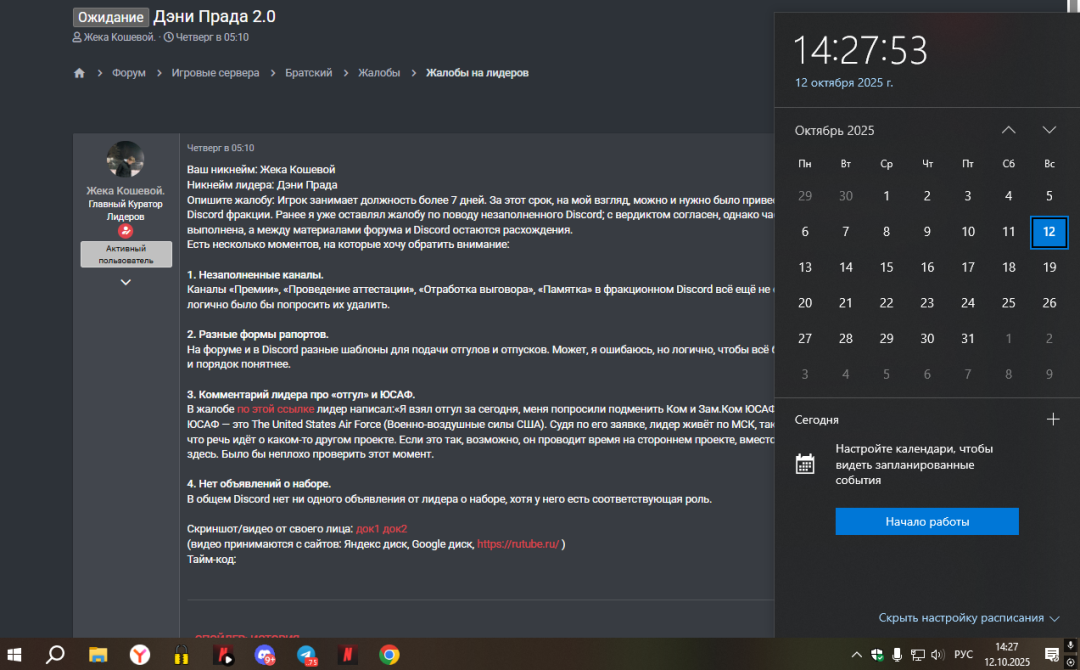The image size is (1080, 670).
Task: Open File Explorer from the taskbar
Action: [x=98, y=655]
